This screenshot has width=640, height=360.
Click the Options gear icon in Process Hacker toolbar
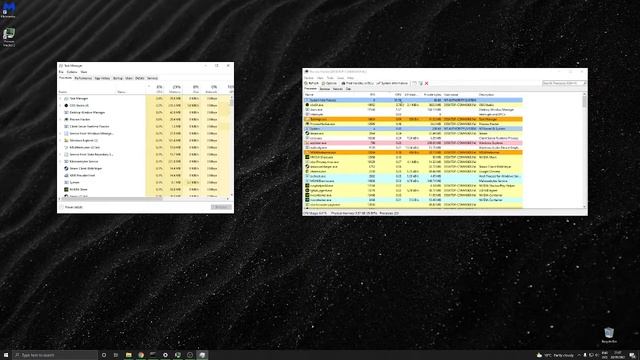coord(323,83)
